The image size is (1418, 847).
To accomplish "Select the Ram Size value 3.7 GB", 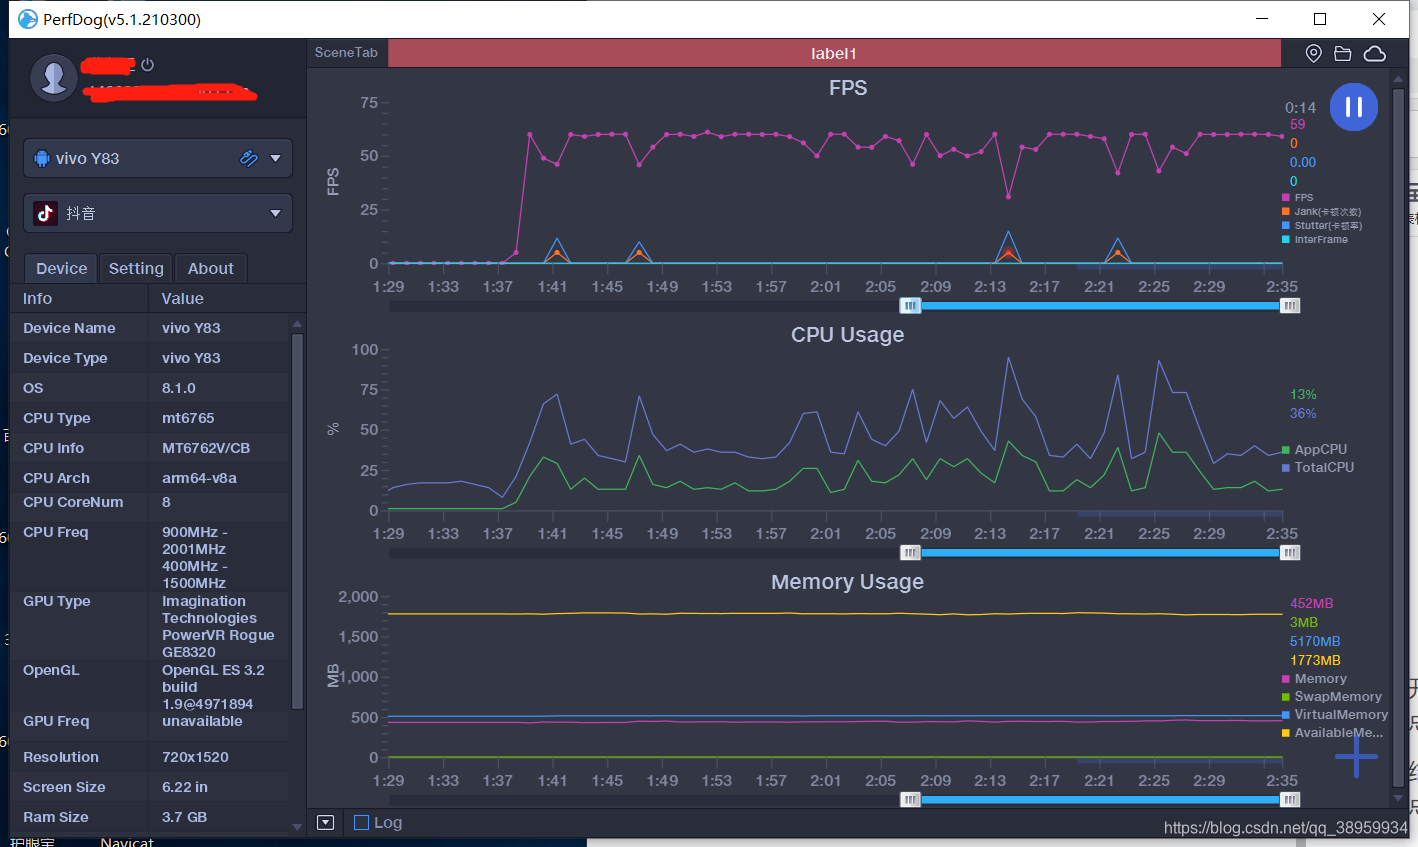I will pyautogui.click(x=185, y=817).
